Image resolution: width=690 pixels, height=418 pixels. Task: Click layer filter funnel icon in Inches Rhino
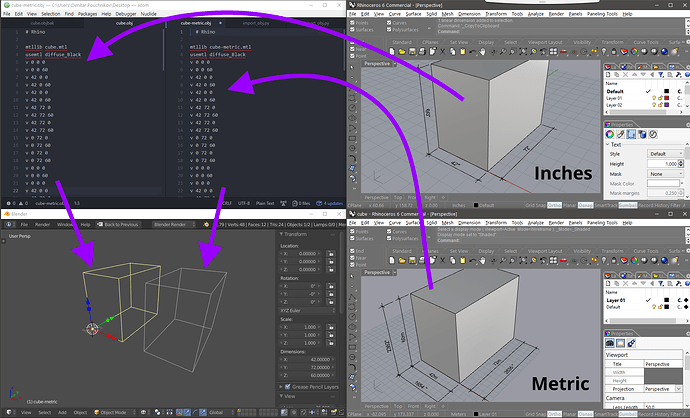pos(661,75)
